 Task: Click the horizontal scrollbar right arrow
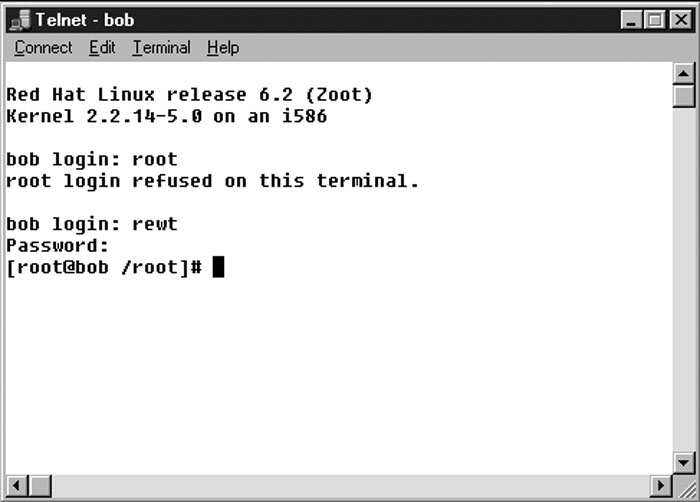pos(661,485)
